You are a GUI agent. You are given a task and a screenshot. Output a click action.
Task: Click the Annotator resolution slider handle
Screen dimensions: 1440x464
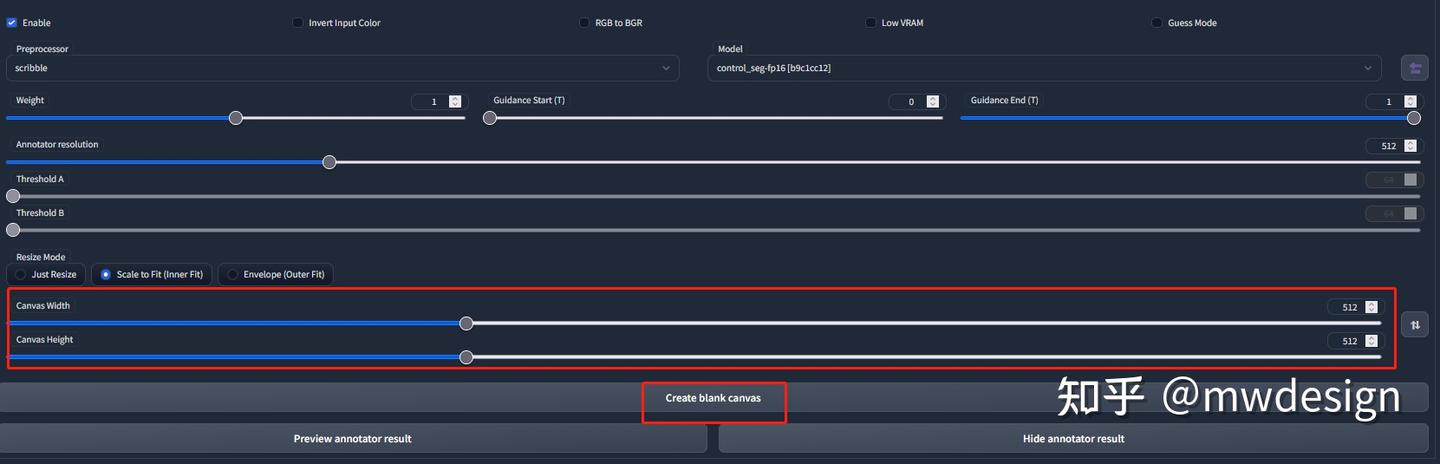329,162
